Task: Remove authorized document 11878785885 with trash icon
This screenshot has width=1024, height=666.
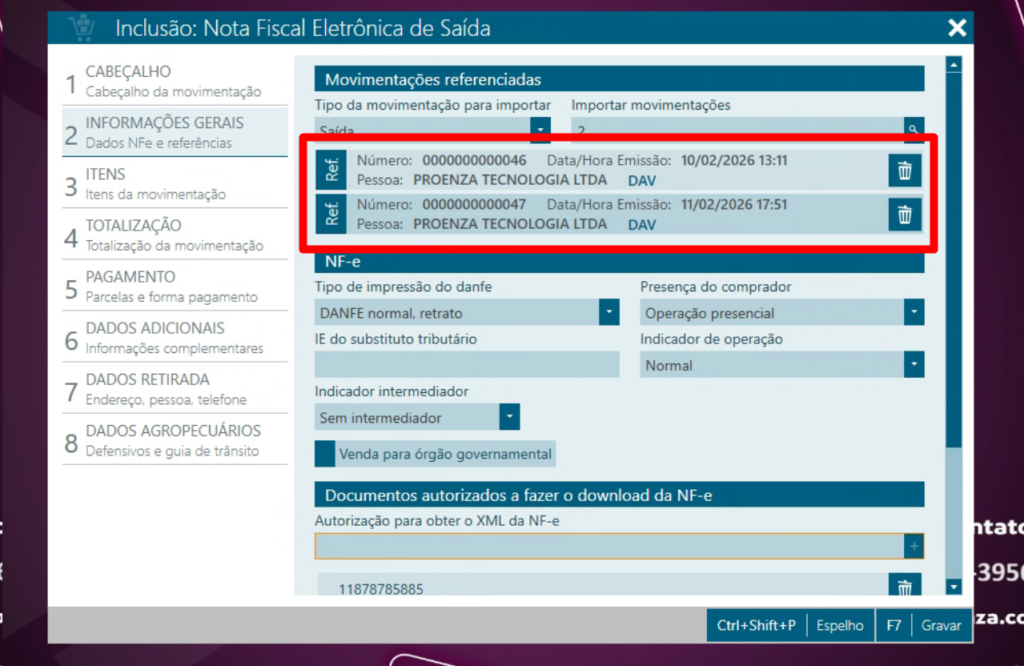Action: pos(904,589)
